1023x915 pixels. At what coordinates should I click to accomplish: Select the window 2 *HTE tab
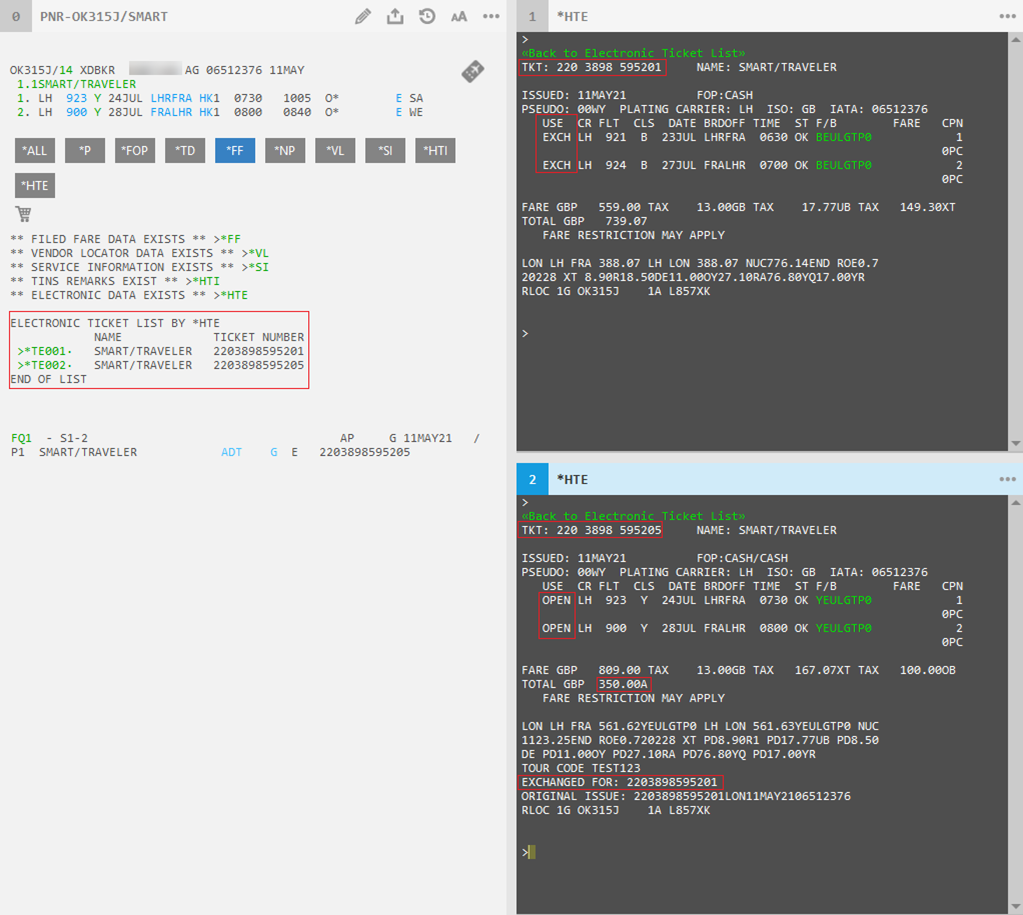[x=572, y=480]
